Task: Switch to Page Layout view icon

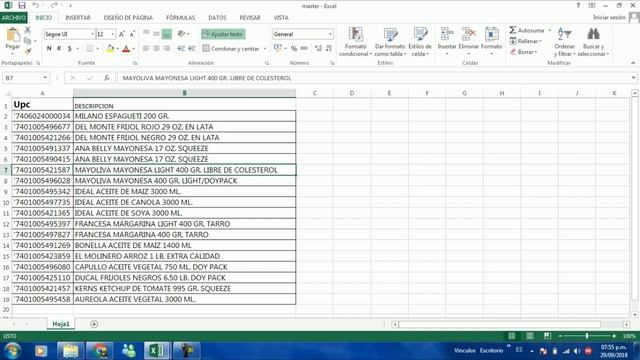Action: [x=529, y=336]
